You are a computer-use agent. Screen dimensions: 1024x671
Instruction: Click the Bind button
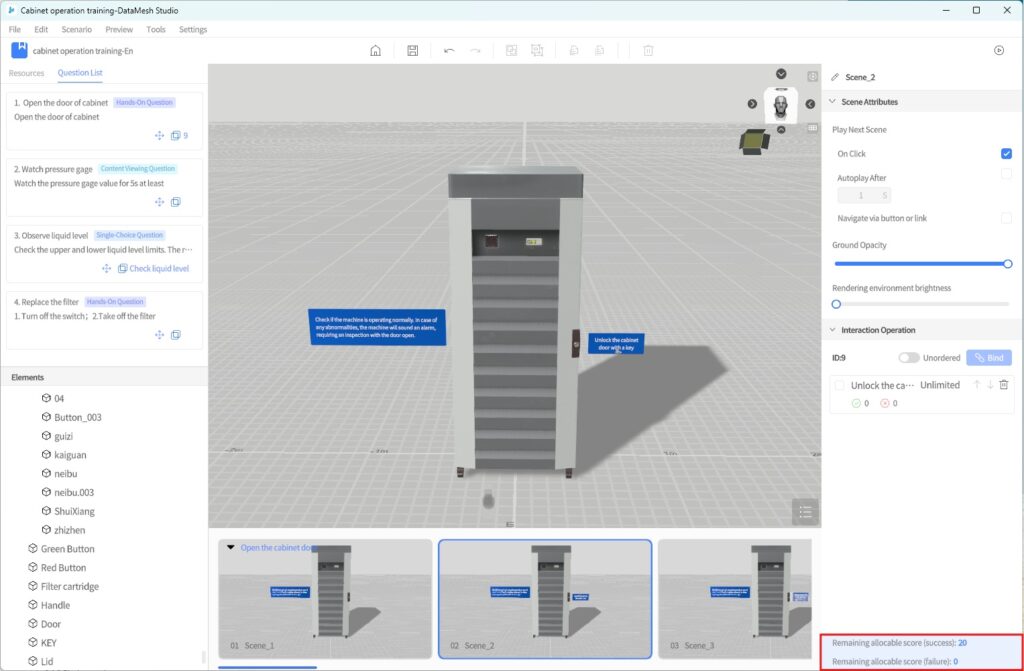pos(988,358)
